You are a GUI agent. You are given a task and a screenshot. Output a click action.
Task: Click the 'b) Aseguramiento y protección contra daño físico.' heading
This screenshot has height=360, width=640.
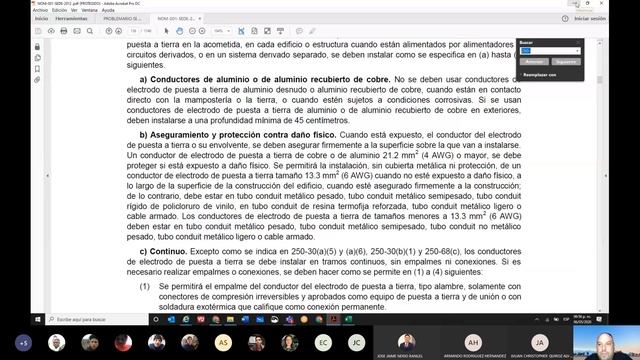click(x=238, y=135)
